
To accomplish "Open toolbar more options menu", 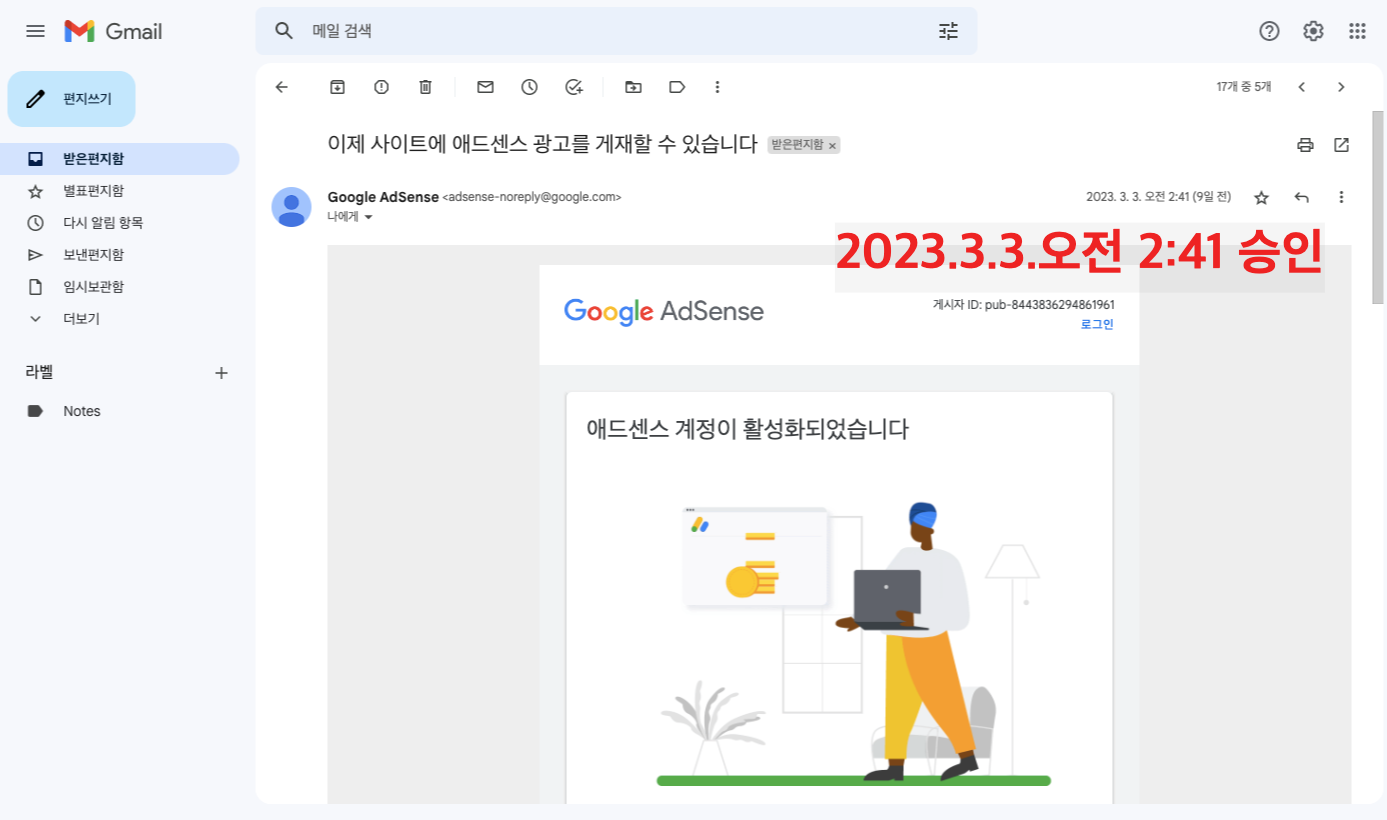I will (717, 87).
